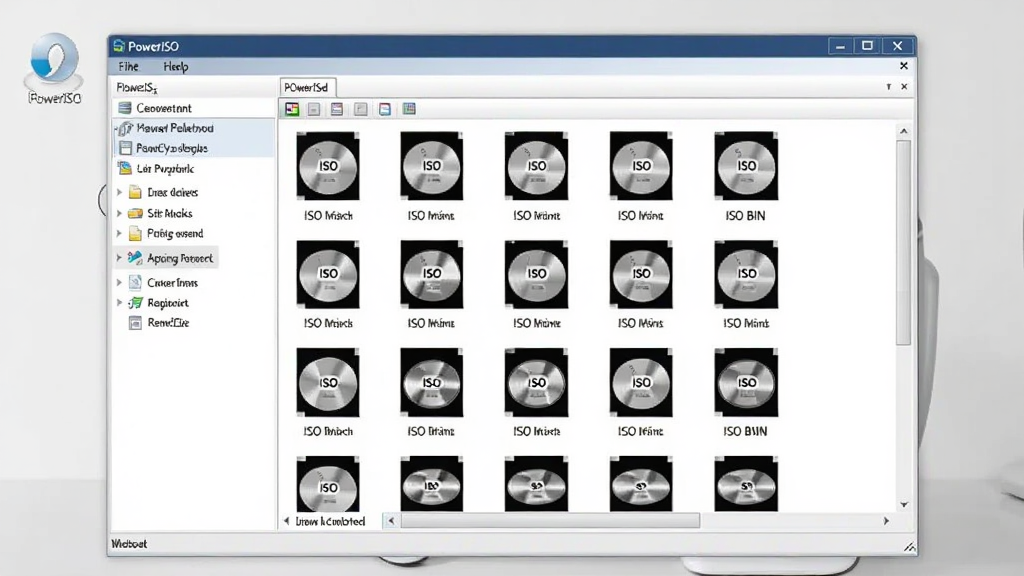Click the second gray square toolbar icon

click(x=314, y=109)
